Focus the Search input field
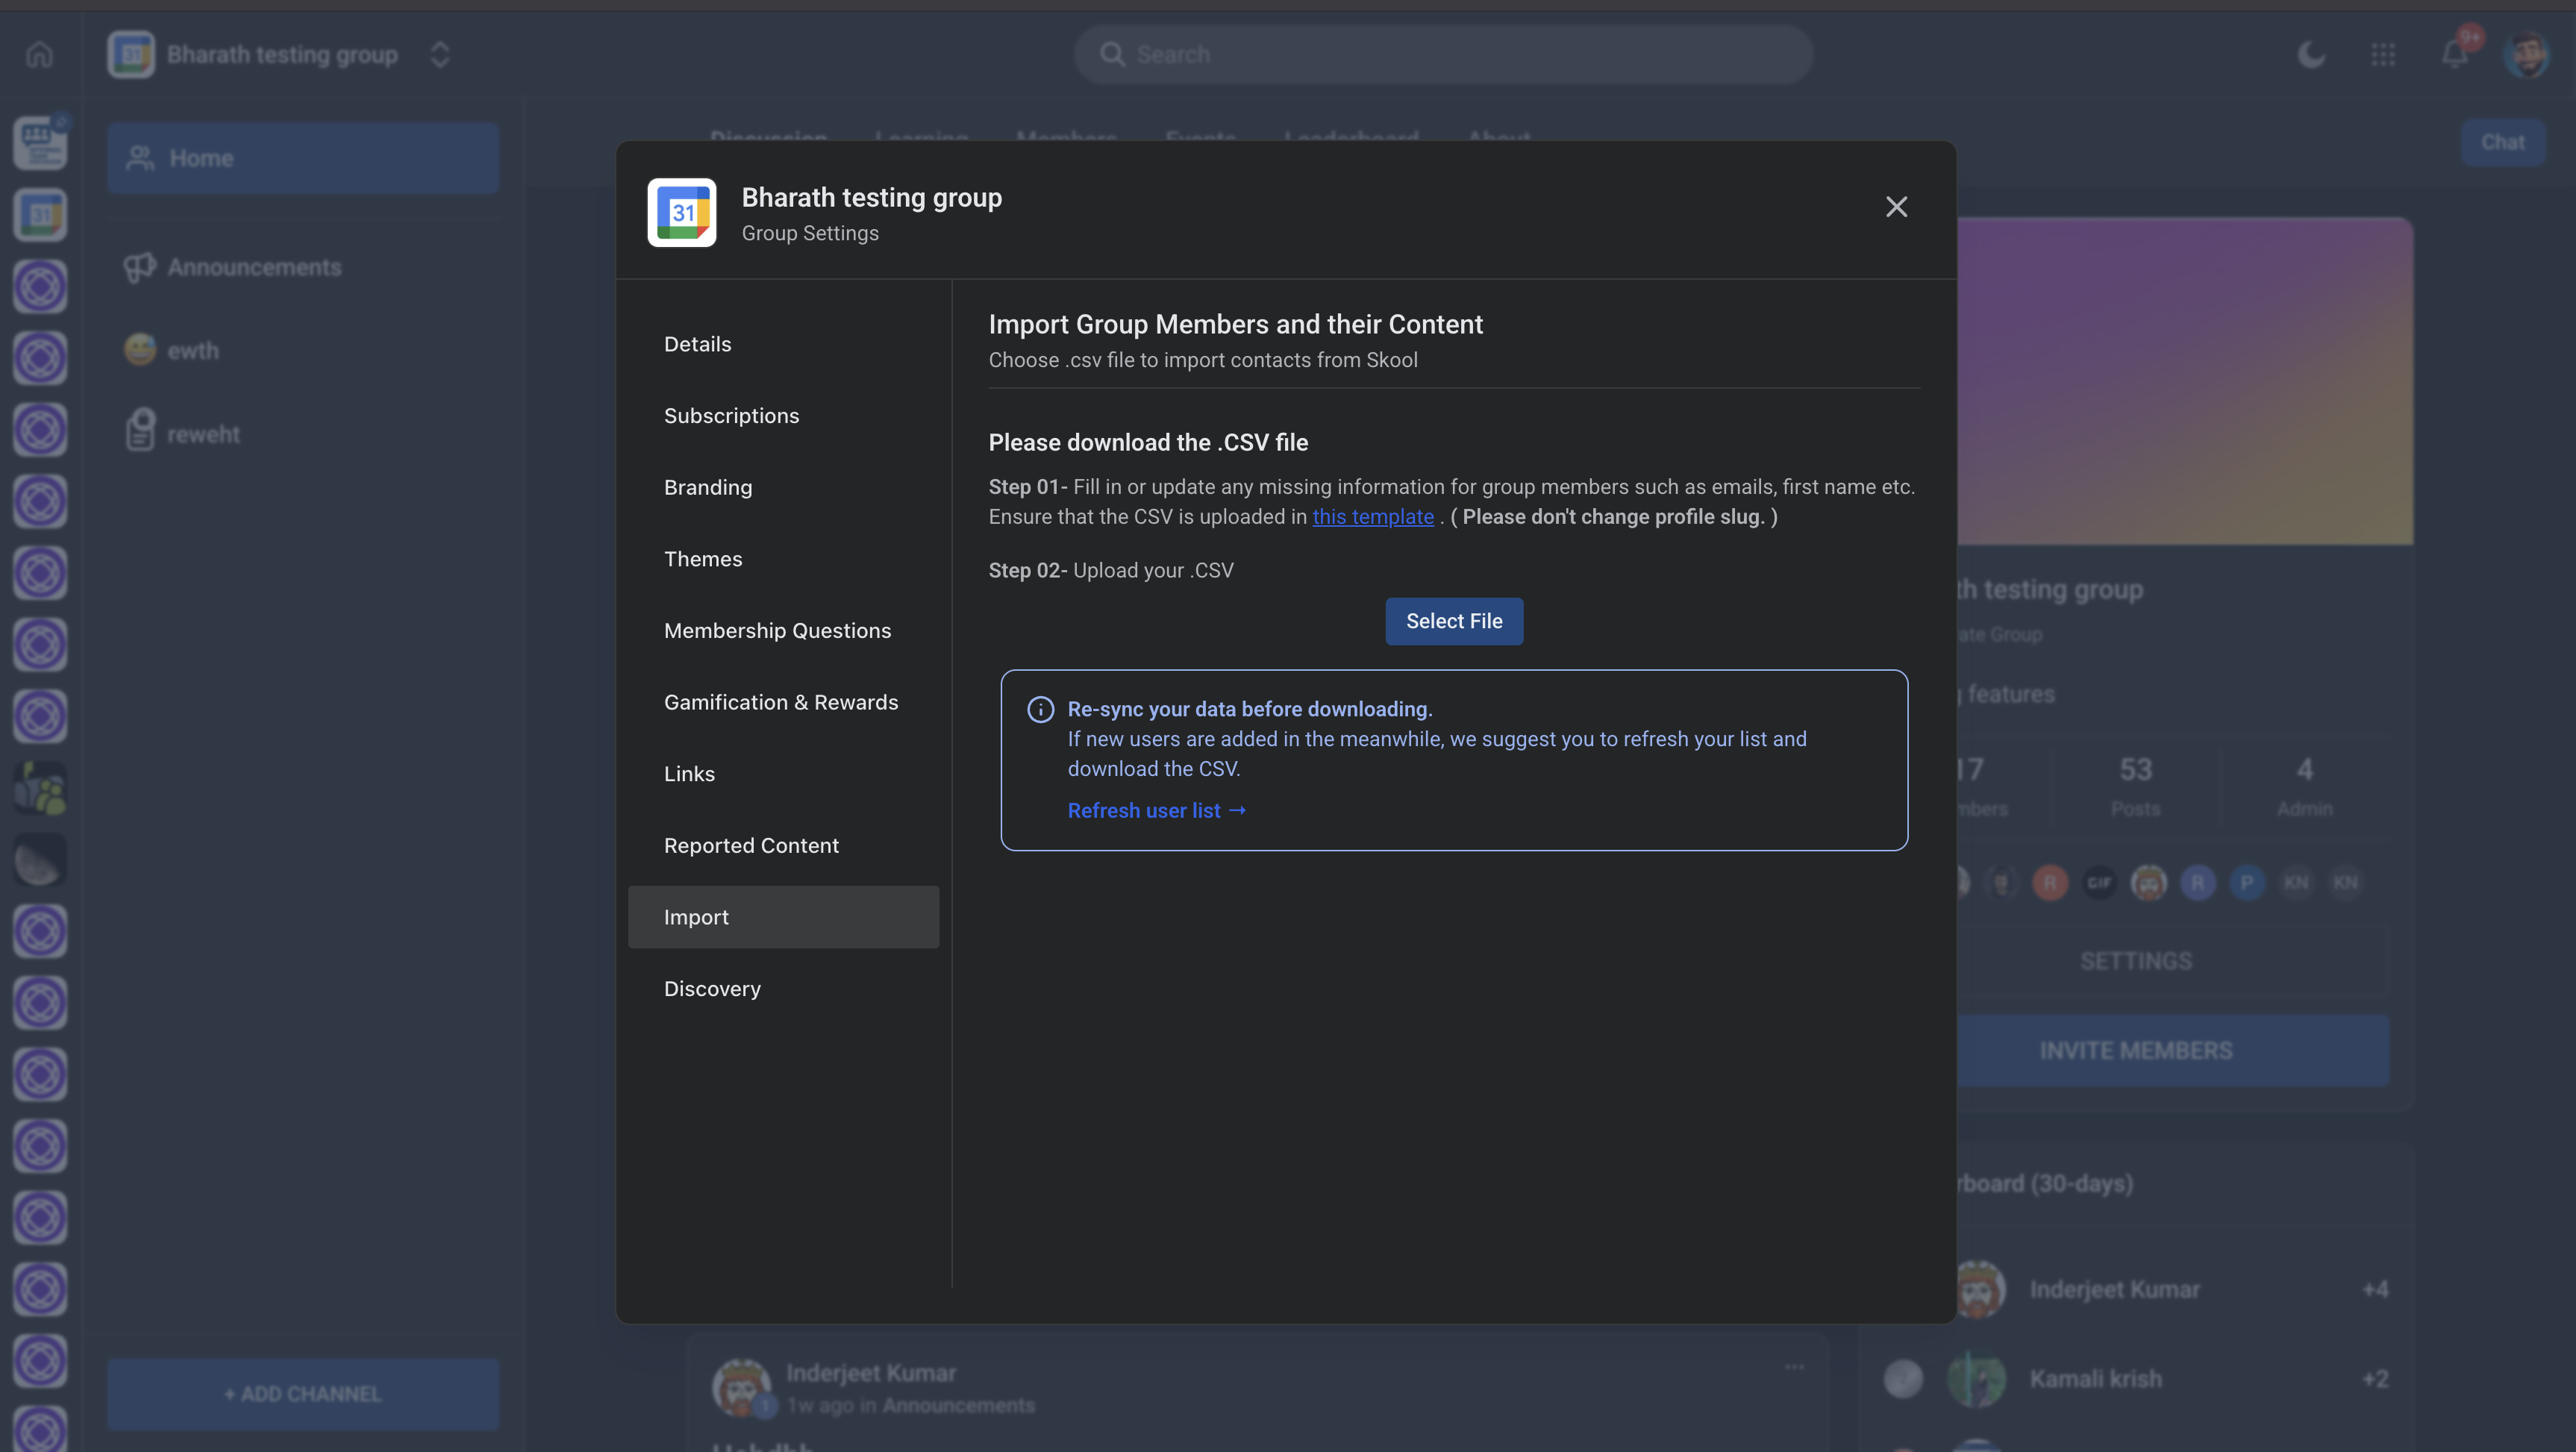 pyautogui.click(x=1443, y=55)
